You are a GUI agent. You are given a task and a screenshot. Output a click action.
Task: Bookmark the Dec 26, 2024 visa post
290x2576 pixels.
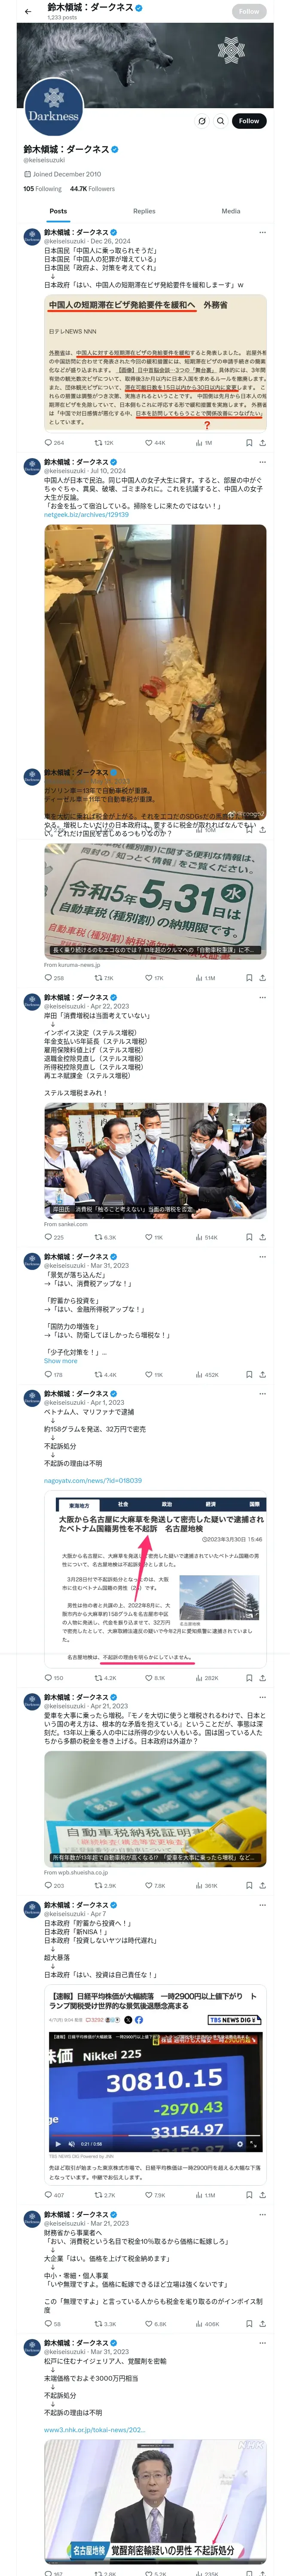point(249,442)
